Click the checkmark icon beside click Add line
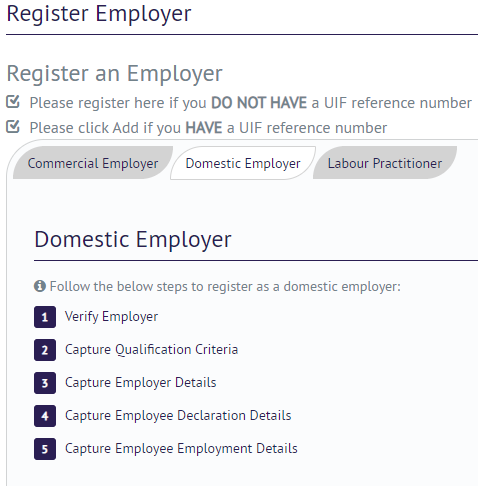 tap(13, 127)
